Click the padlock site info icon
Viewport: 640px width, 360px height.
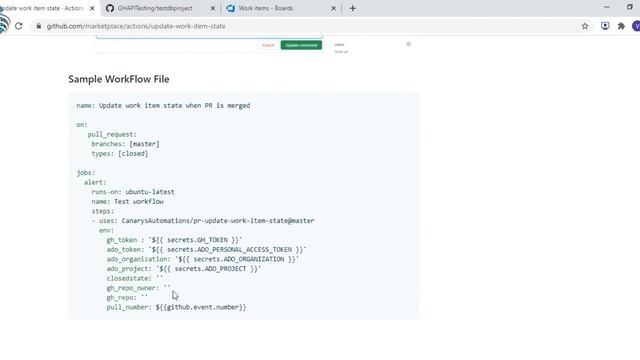tap(39, 26)
